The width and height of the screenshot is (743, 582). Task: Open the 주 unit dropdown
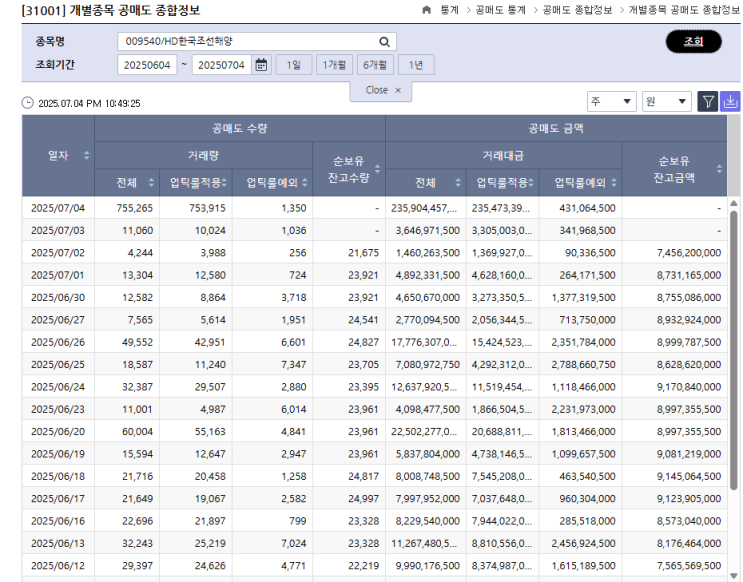[612, 101]
